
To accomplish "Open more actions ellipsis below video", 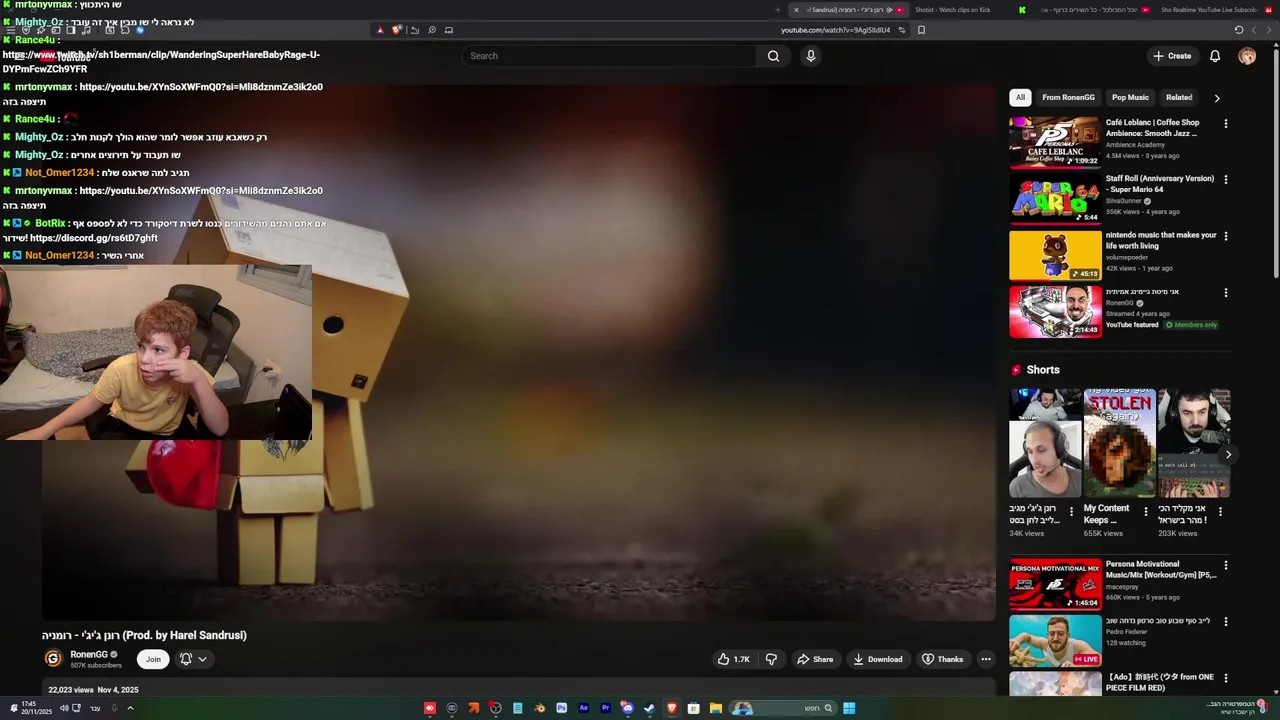I will 986,659.
